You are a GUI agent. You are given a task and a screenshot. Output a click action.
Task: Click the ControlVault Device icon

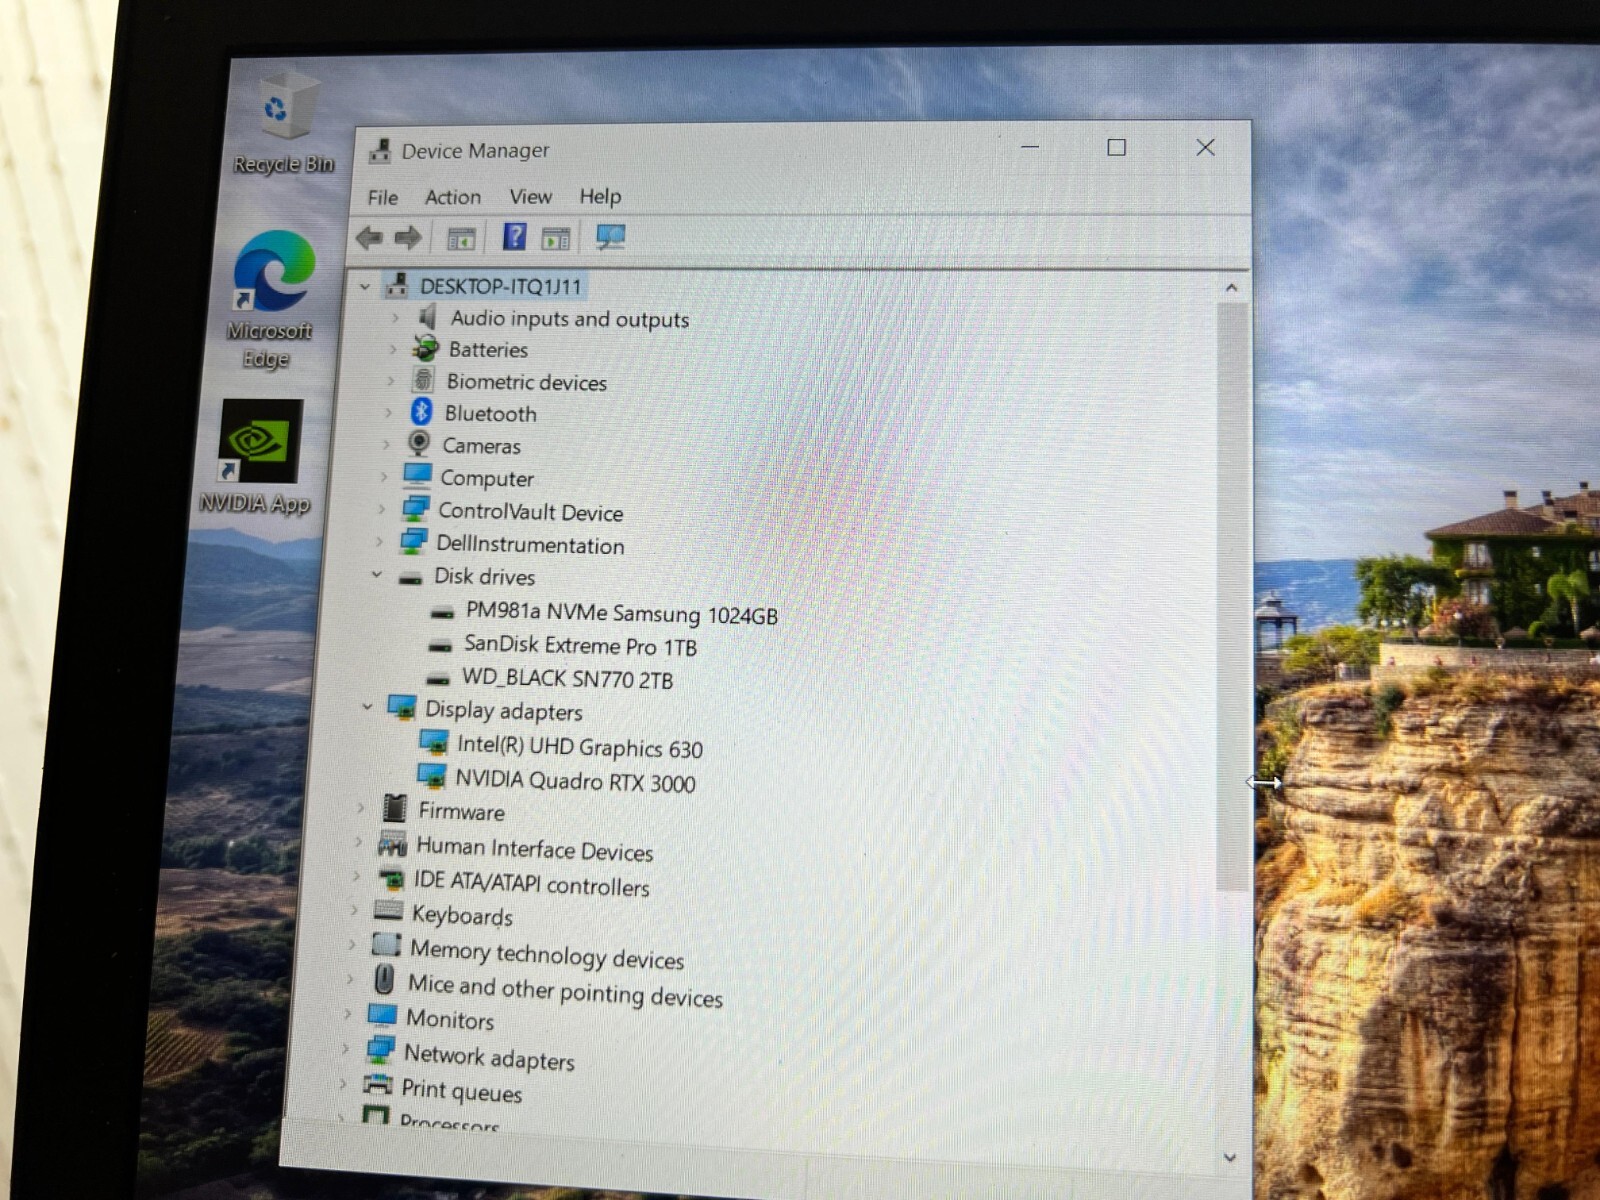(x=415, y=509)
